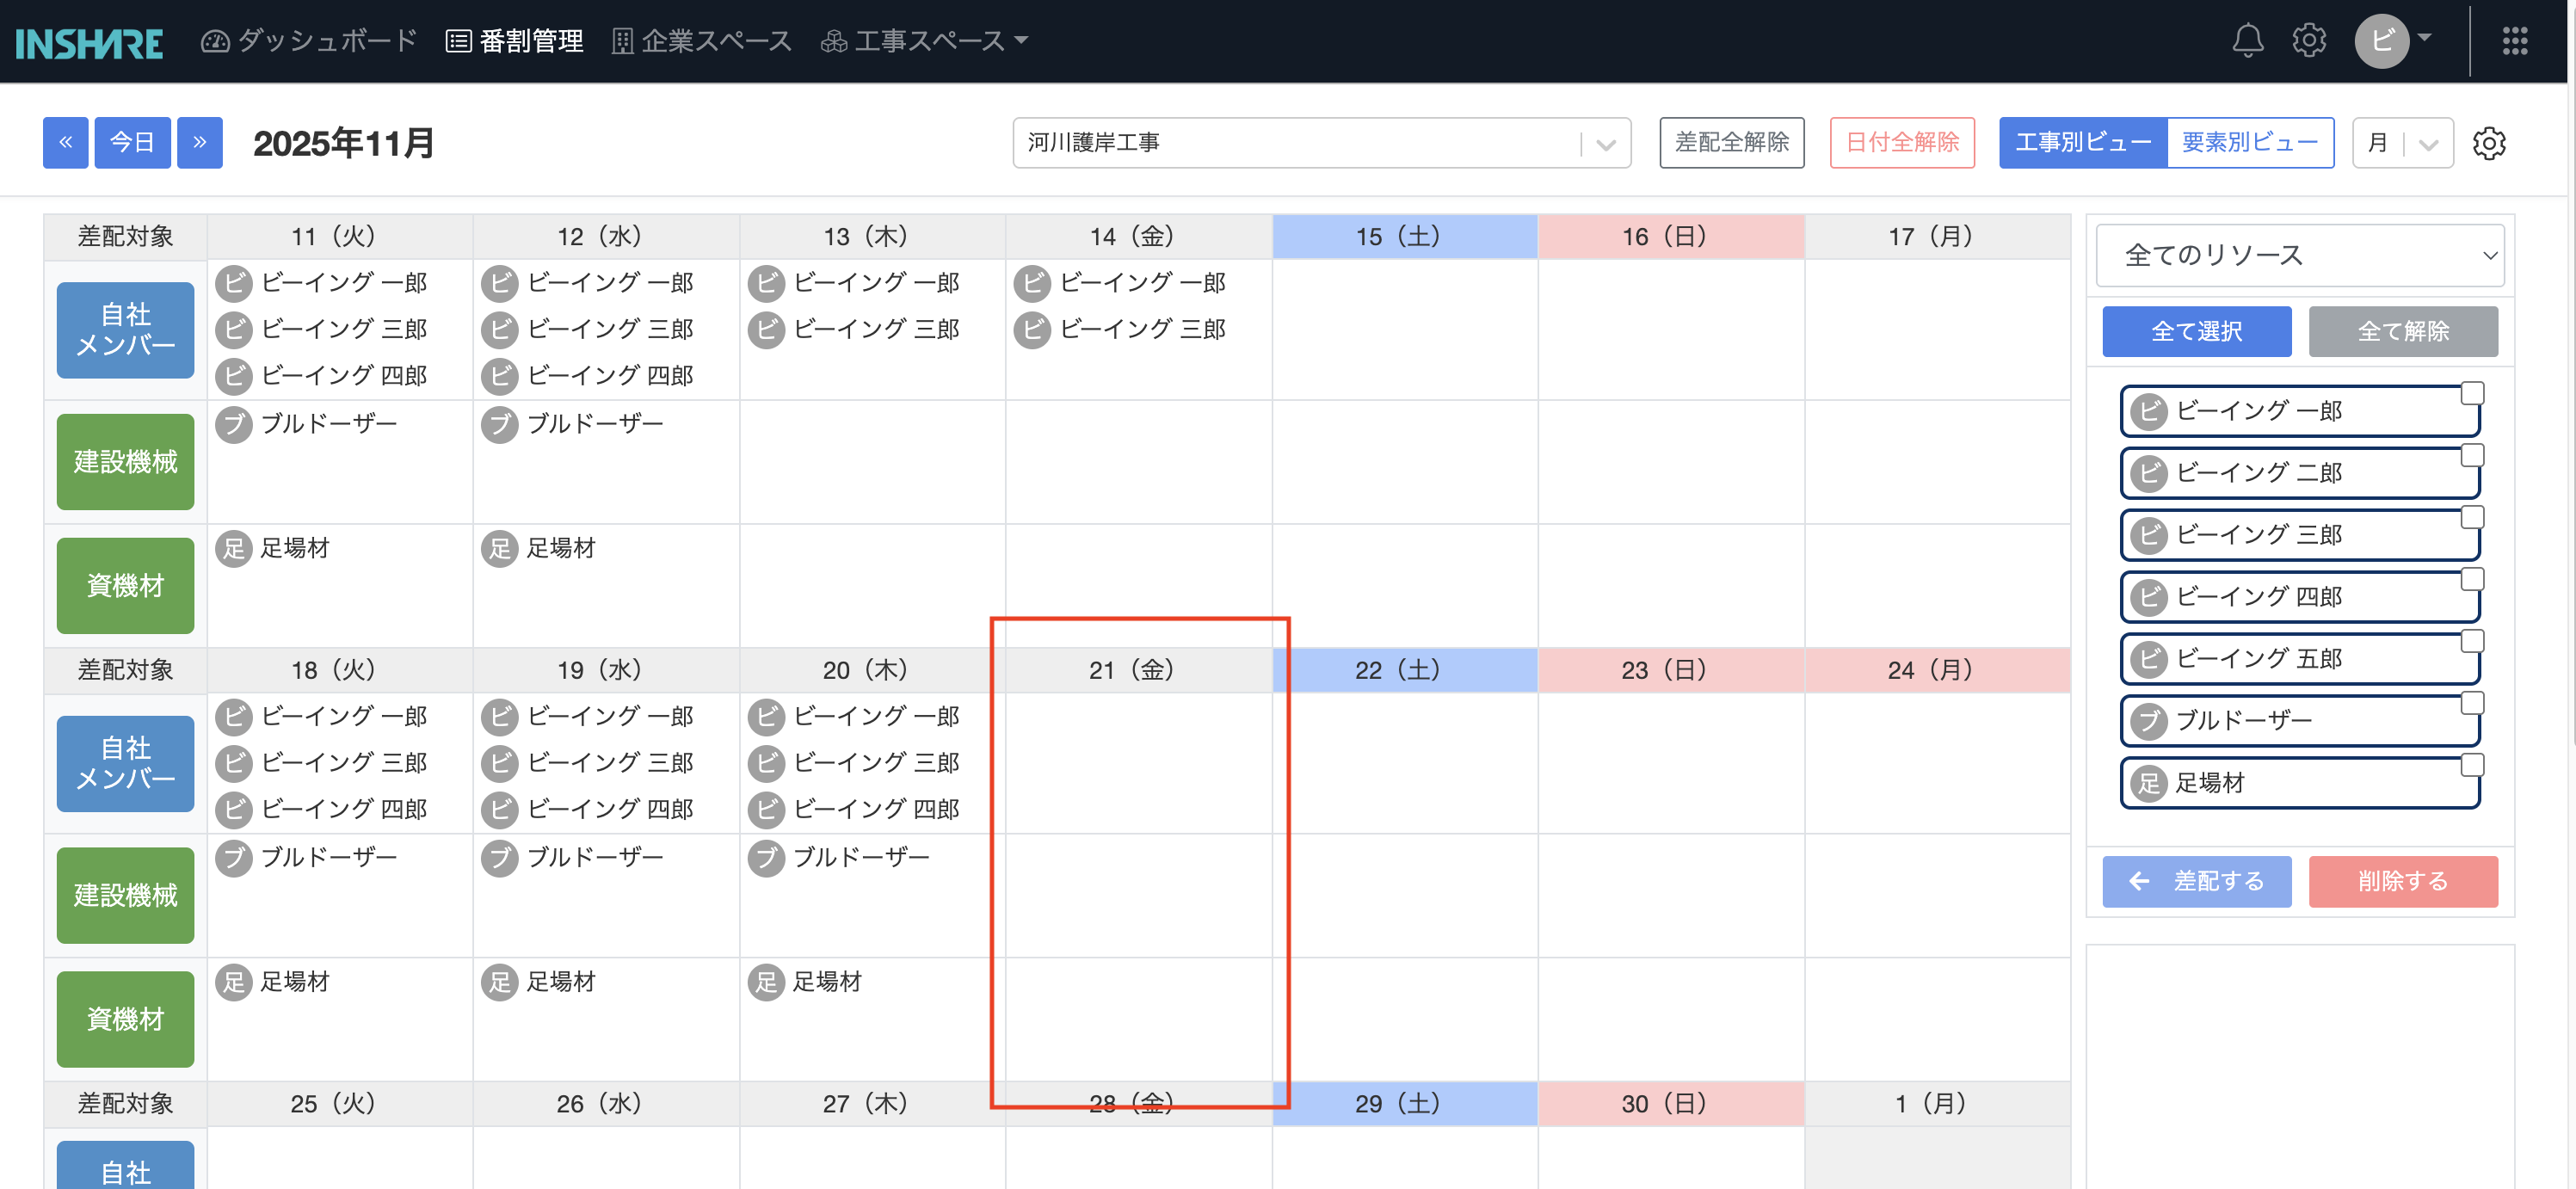The height and width of the screenshot is (1189, 2576).
Task: Open 番割管理 page
Action: point(514,41)
